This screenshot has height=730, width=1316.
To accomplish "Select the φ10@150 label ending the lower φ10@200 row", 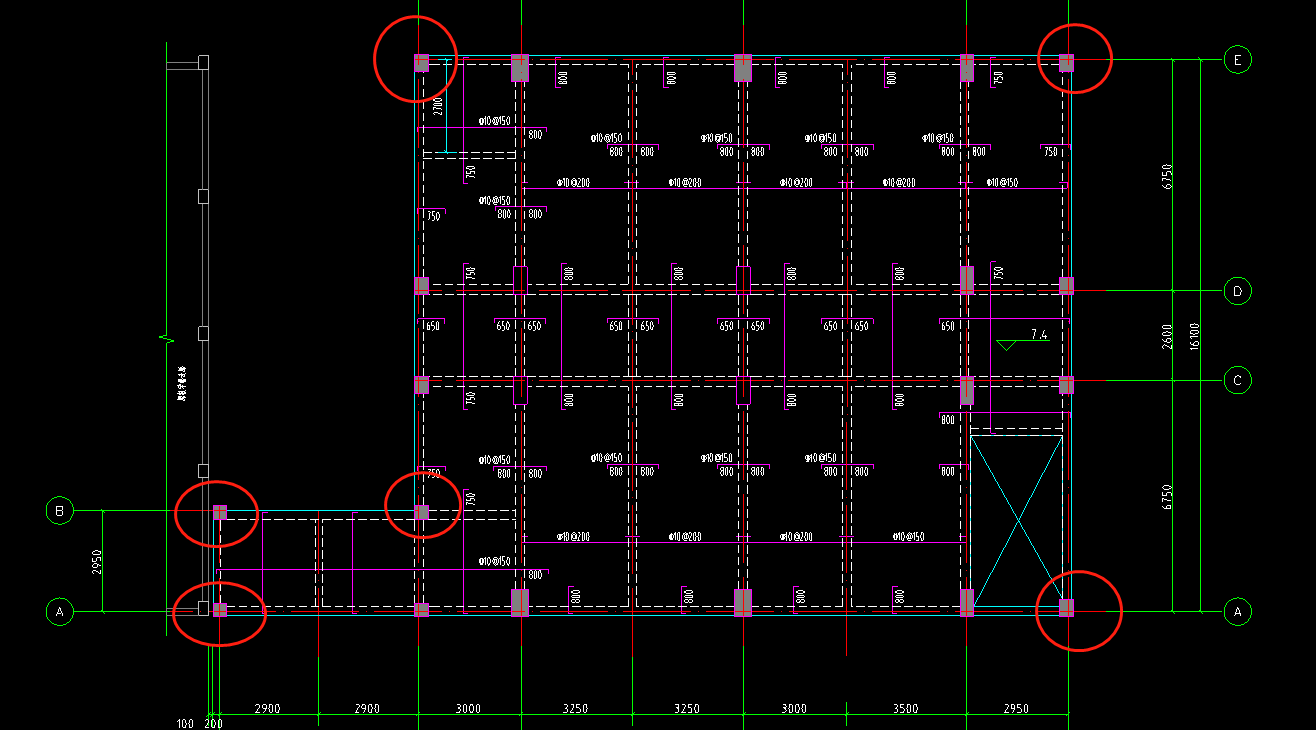I will [x=908, y=537].
